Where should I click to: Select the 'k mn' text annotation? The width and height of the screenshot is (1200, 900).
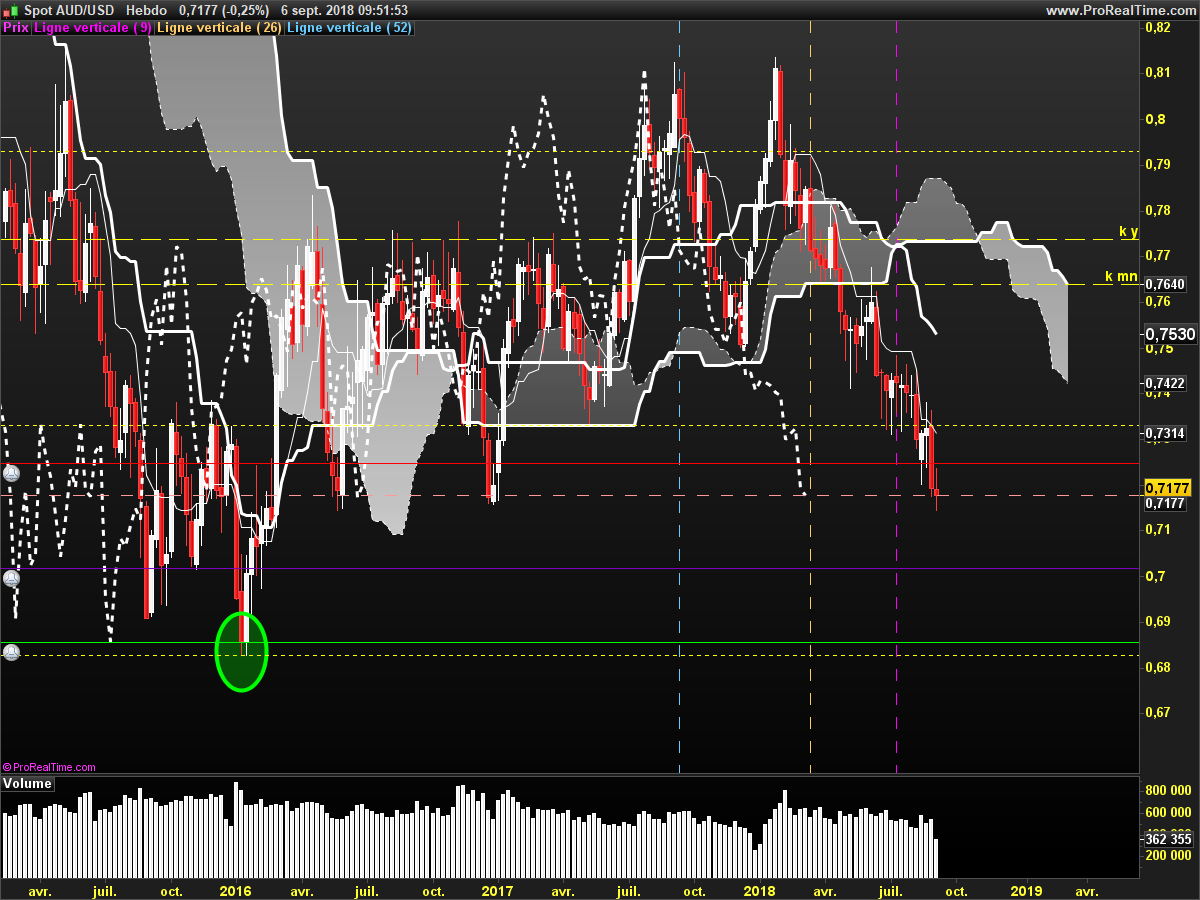tap(1121, 276)
